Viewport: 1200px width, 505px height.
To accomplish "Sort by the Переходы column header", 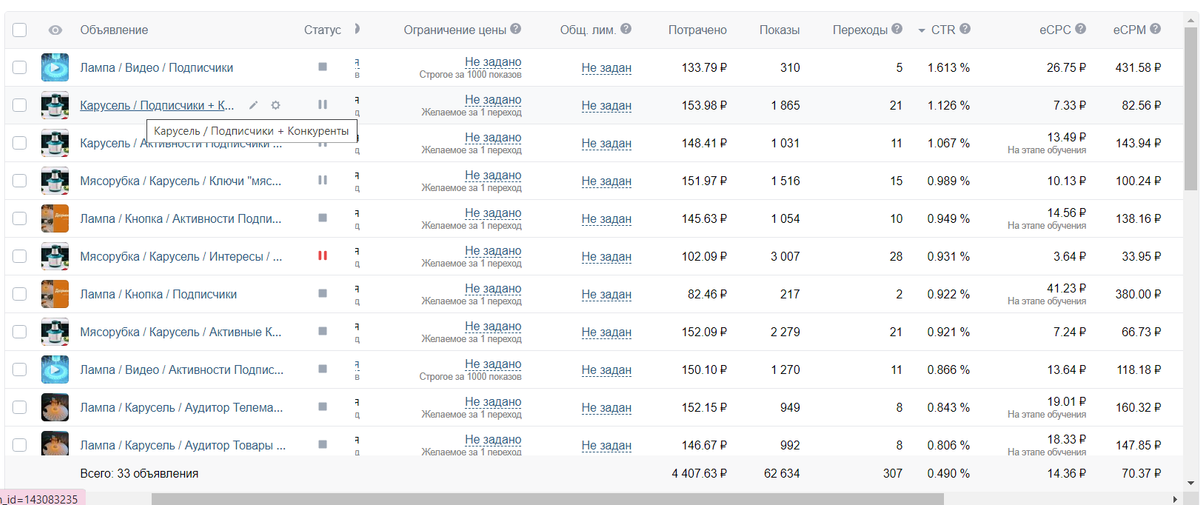I will click(x=860, y=30).
